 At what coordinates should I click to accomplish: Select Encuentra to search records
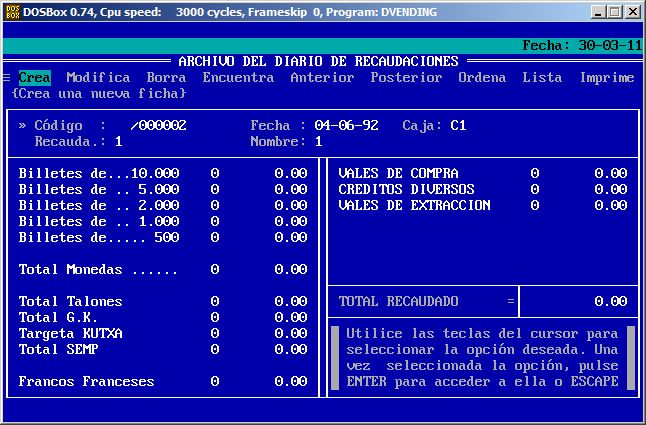[238, 77]
